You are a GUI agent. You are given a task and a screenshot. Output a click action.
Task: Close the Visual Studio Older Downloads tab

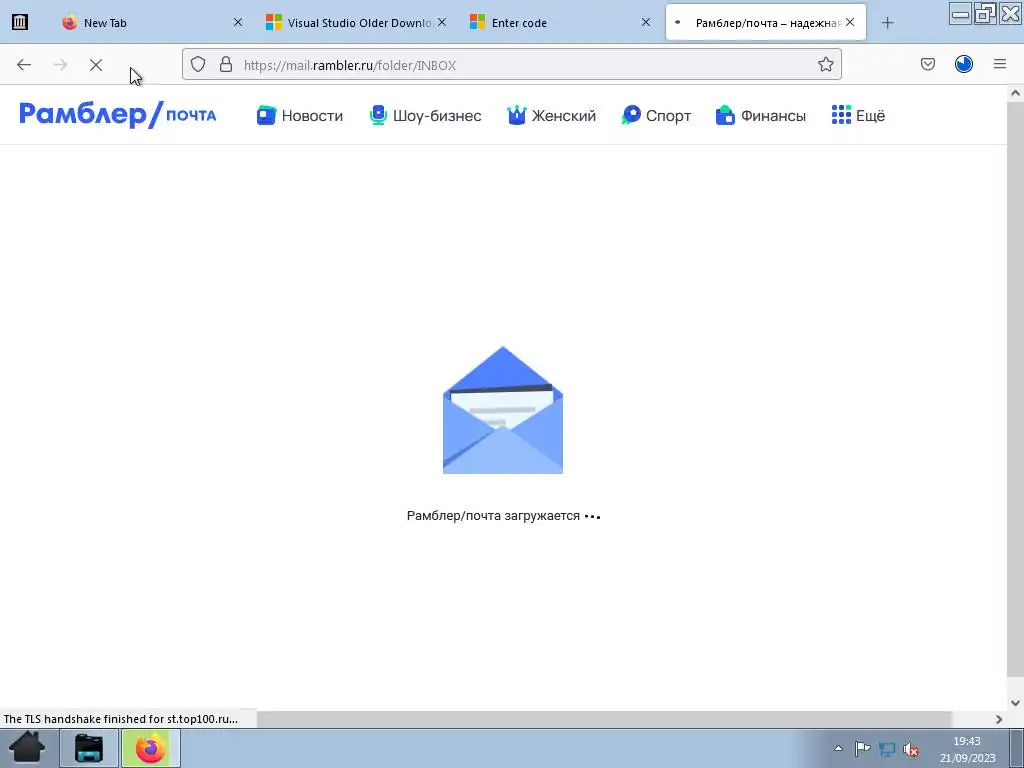click(442, 22)
